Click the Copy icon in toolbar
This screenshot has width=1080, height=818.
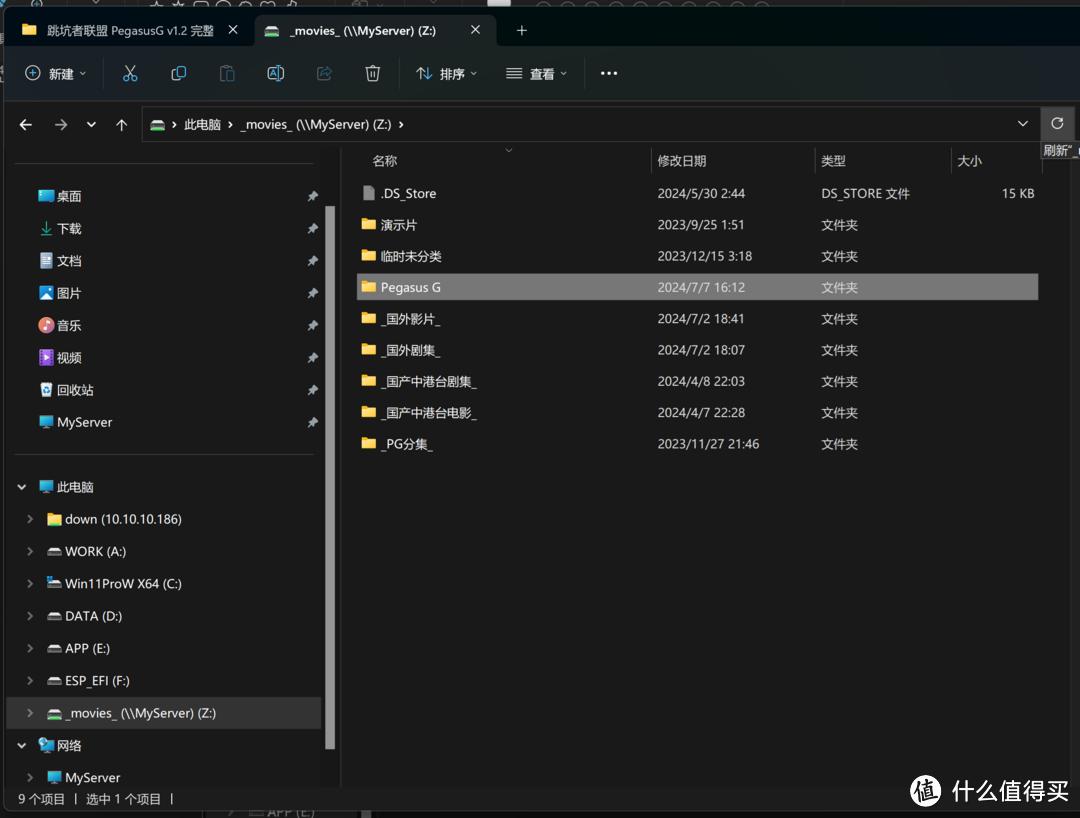179,73
